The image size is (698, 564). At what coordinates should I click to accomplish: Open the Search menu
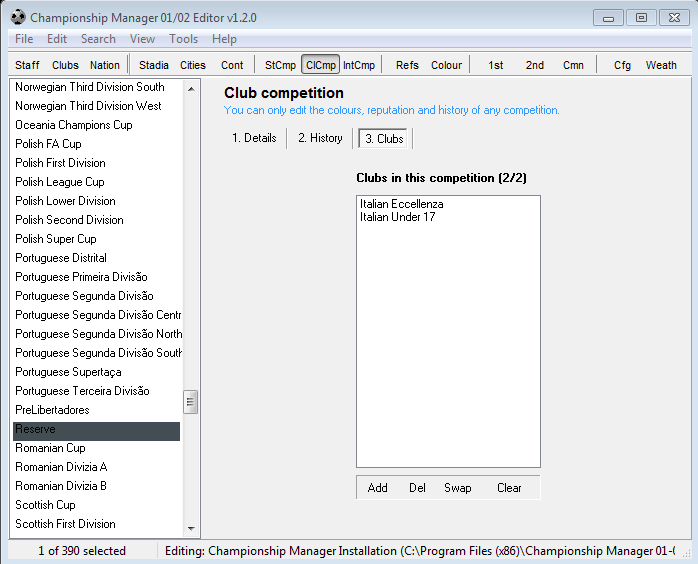pyautogui.click(x=98, y=39)
